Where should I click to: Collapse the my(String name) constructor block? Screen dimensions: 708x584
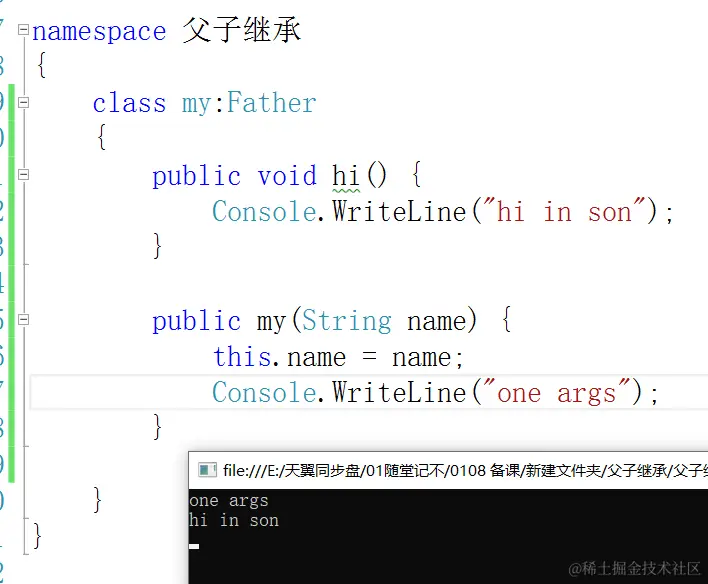point(23,320)
